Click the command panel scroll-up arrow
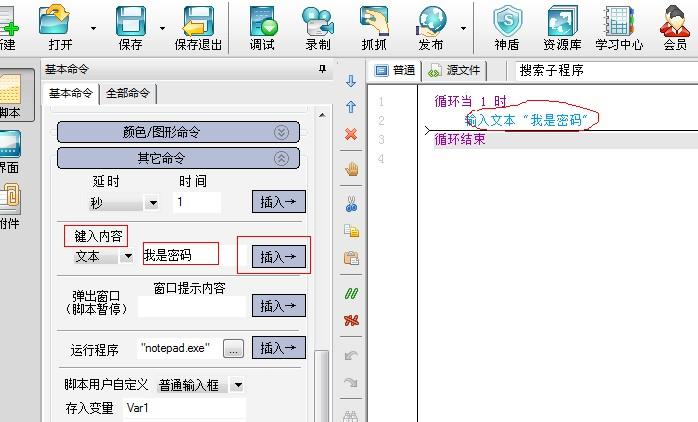Screen dimensions: 698x422 [322, 115]
